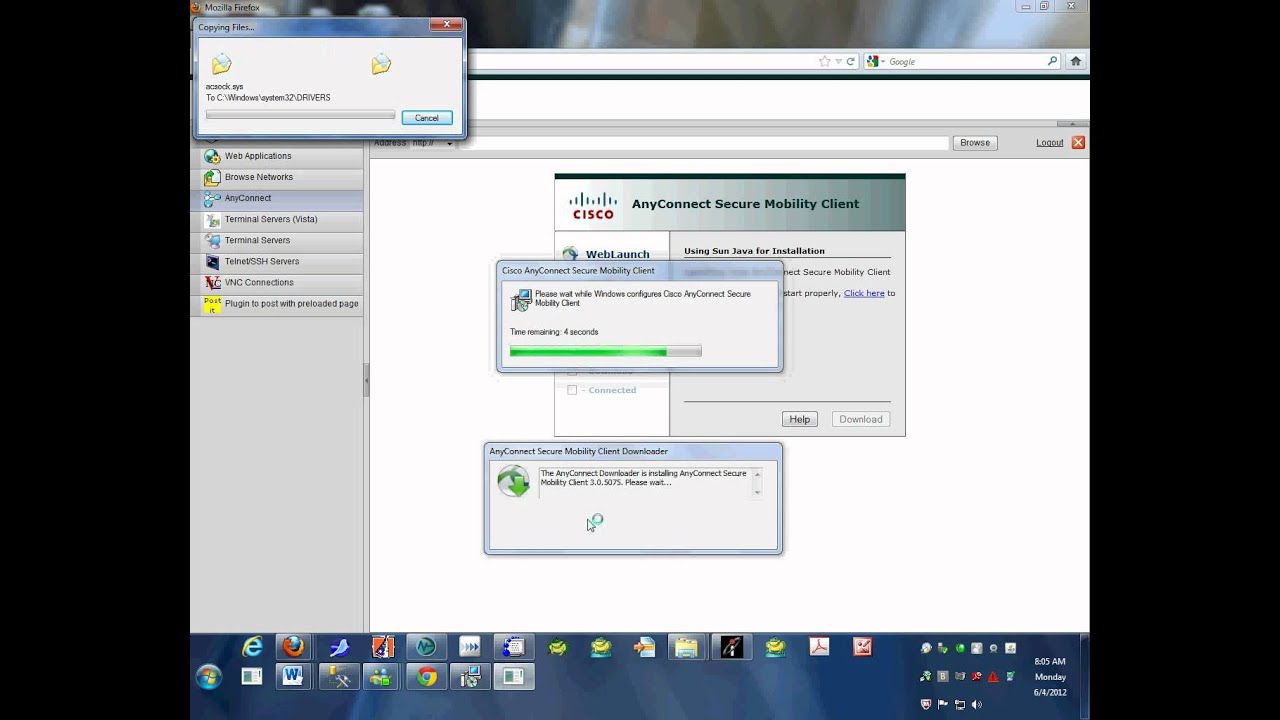Click the 'acsock.sys' filename text
This screenshot has width=1280, height=720.
point(225,87)
